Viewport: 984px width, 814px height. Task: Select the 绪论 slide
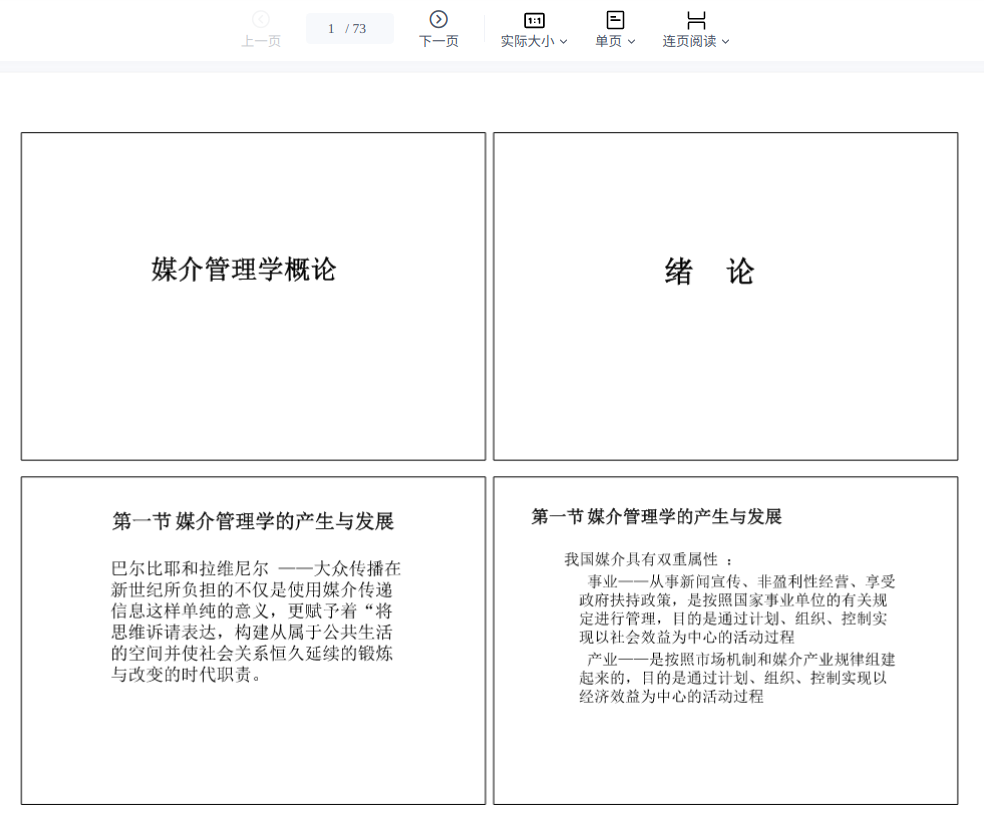pos(725,296)
